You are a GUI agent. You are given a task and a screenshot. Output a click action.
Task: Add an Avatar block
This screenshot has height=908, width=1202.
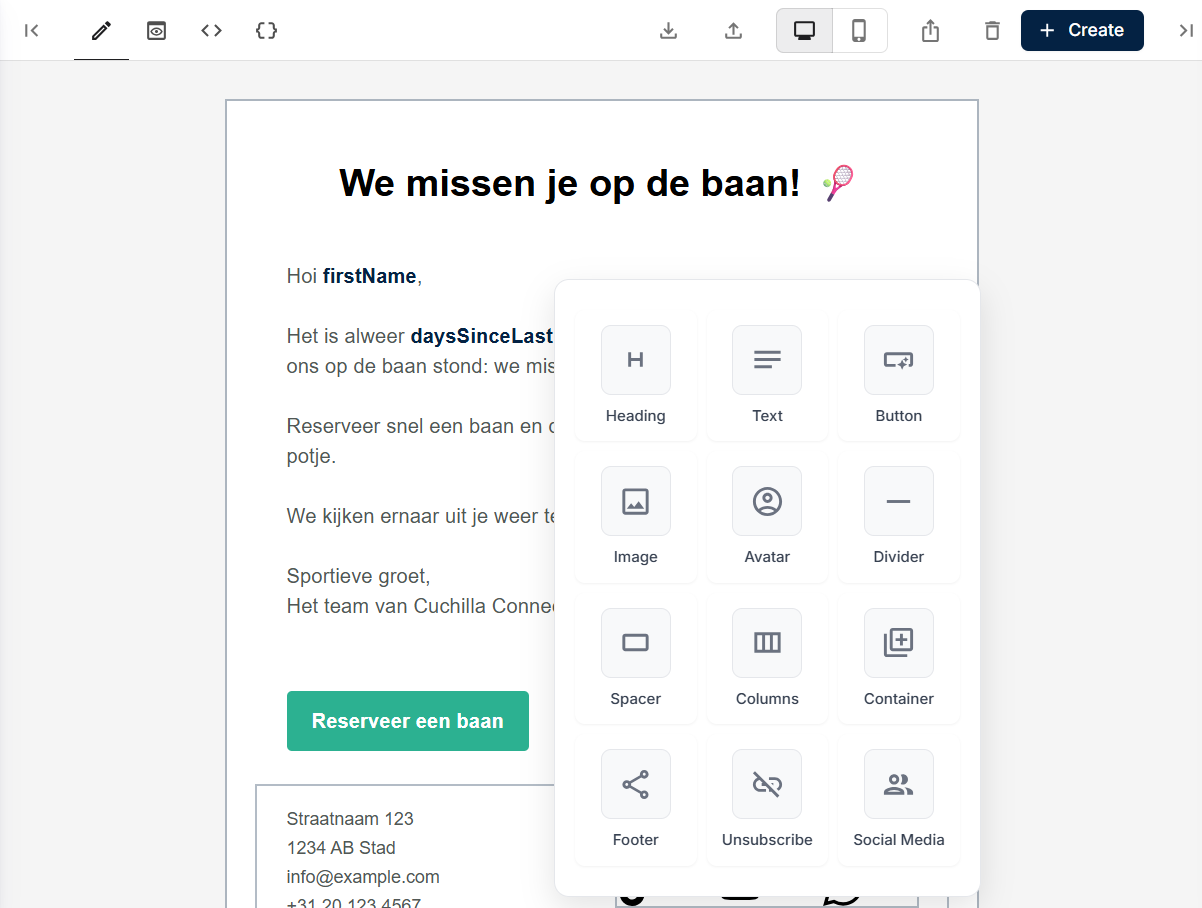(767, 515)
